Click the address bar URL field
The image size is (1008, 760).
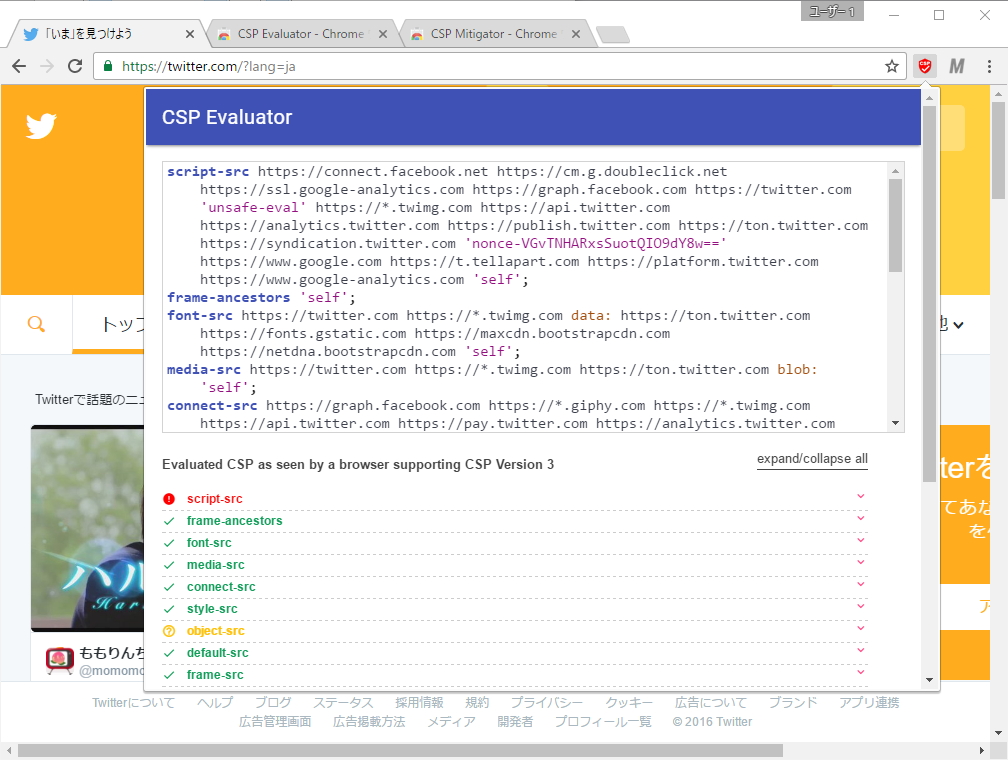click(500, 66)
